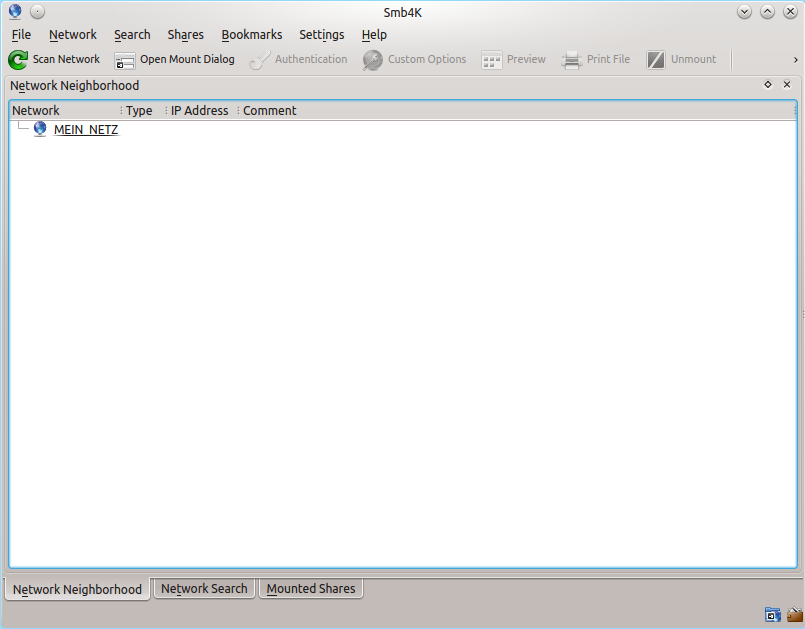Open the Mount Dialog from the toolbar
Viewport: 805px width, 629px height.
(175, 60)
